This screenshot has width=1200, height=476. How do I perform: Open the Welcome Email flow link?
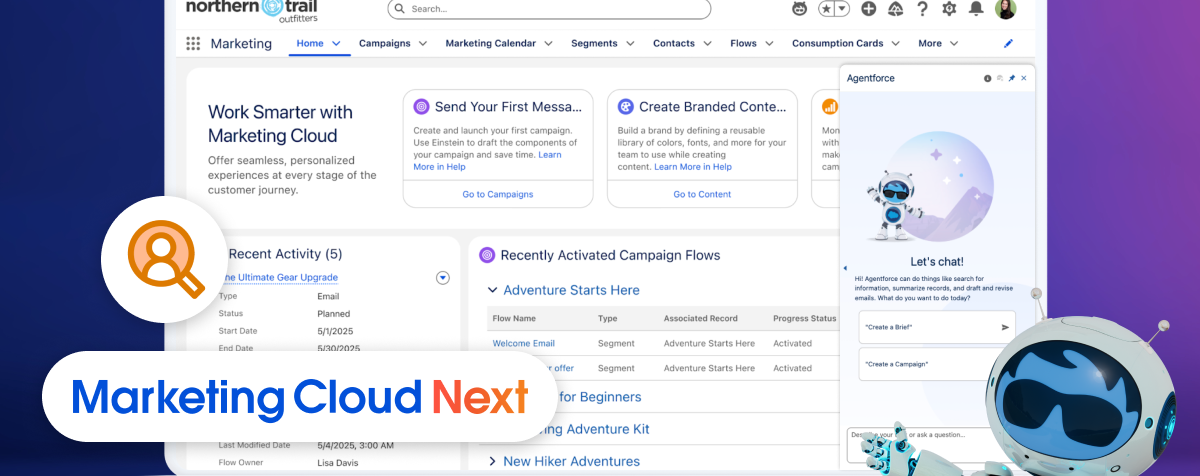pyautogui.click(x=523, y=343)
